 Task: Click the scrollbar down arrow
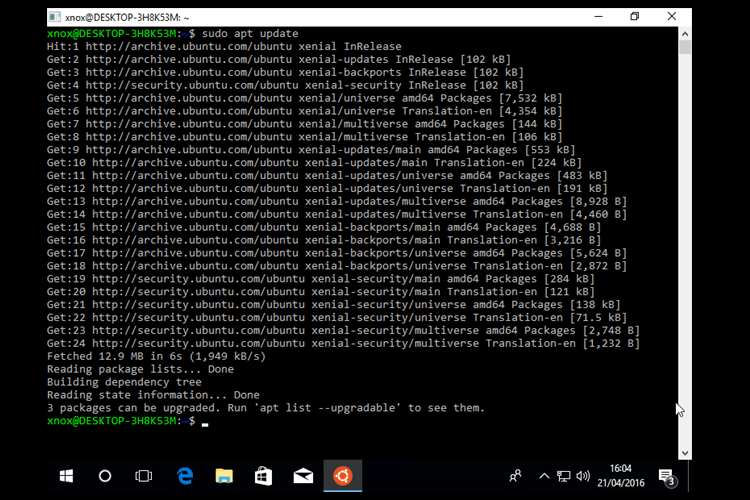[x=685, y=453]
